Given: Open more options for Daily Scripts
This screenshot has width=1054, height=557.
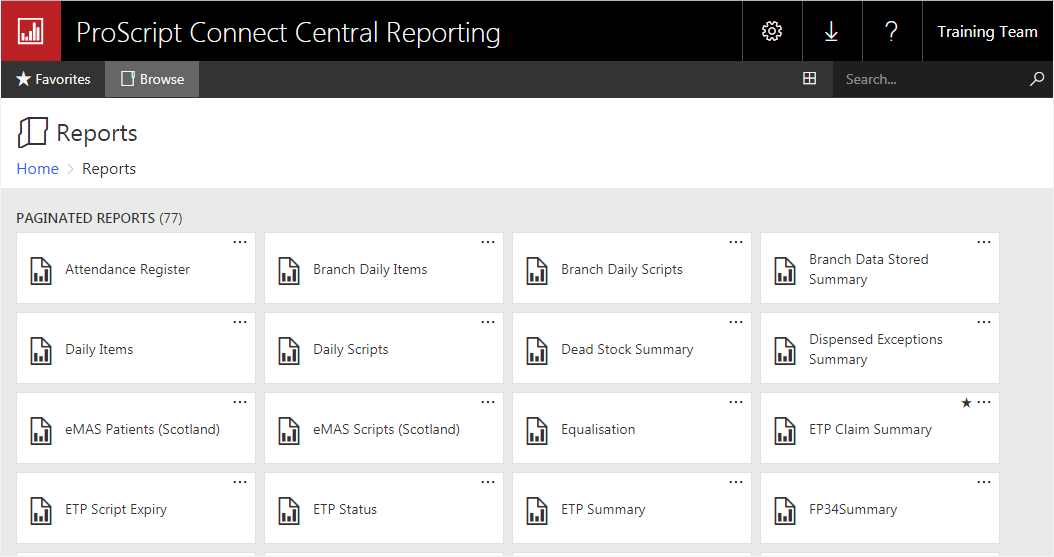Looking at the screenshot, I should [488, 322].
